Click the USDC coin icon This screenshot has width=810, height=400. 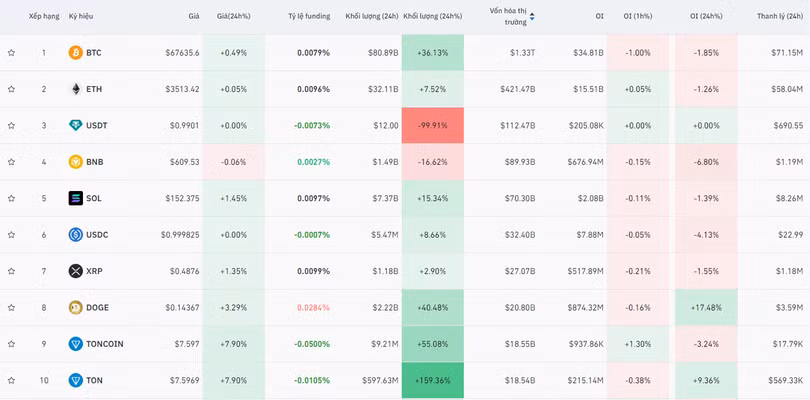pyautogui.click(x=75, y=235)
